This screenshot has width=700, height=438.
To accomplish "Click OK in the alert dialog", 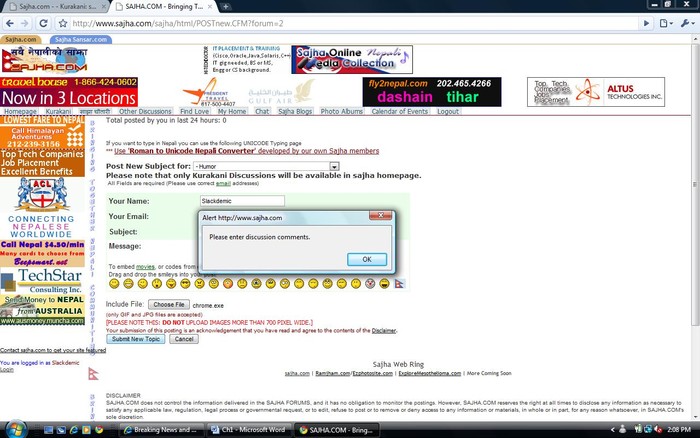I will pos(366,259).
